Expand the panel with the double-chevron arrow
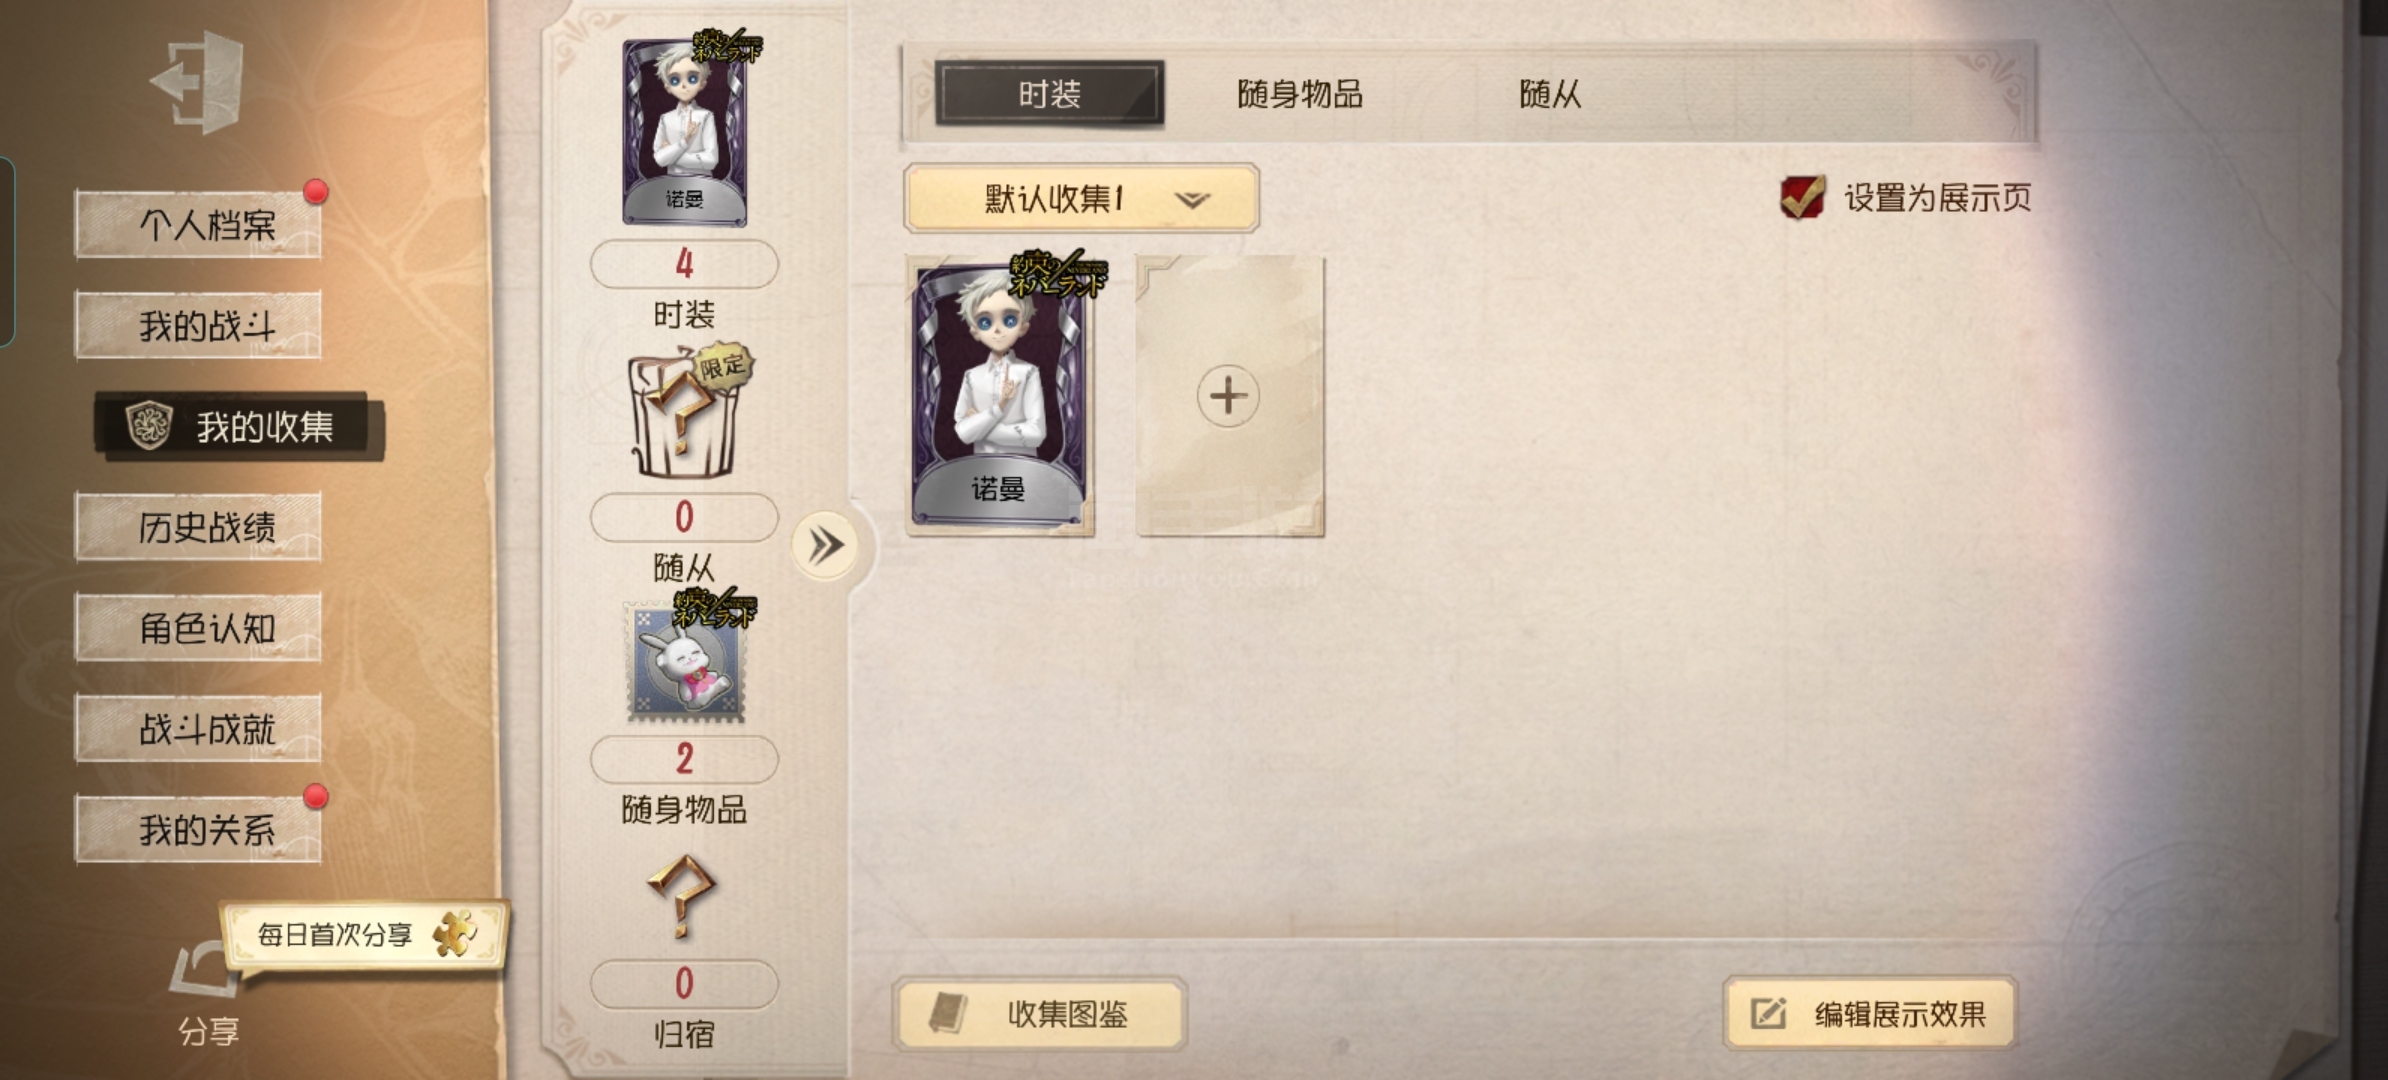This screenshot has width=2388, height=1080. pos(825,546)
